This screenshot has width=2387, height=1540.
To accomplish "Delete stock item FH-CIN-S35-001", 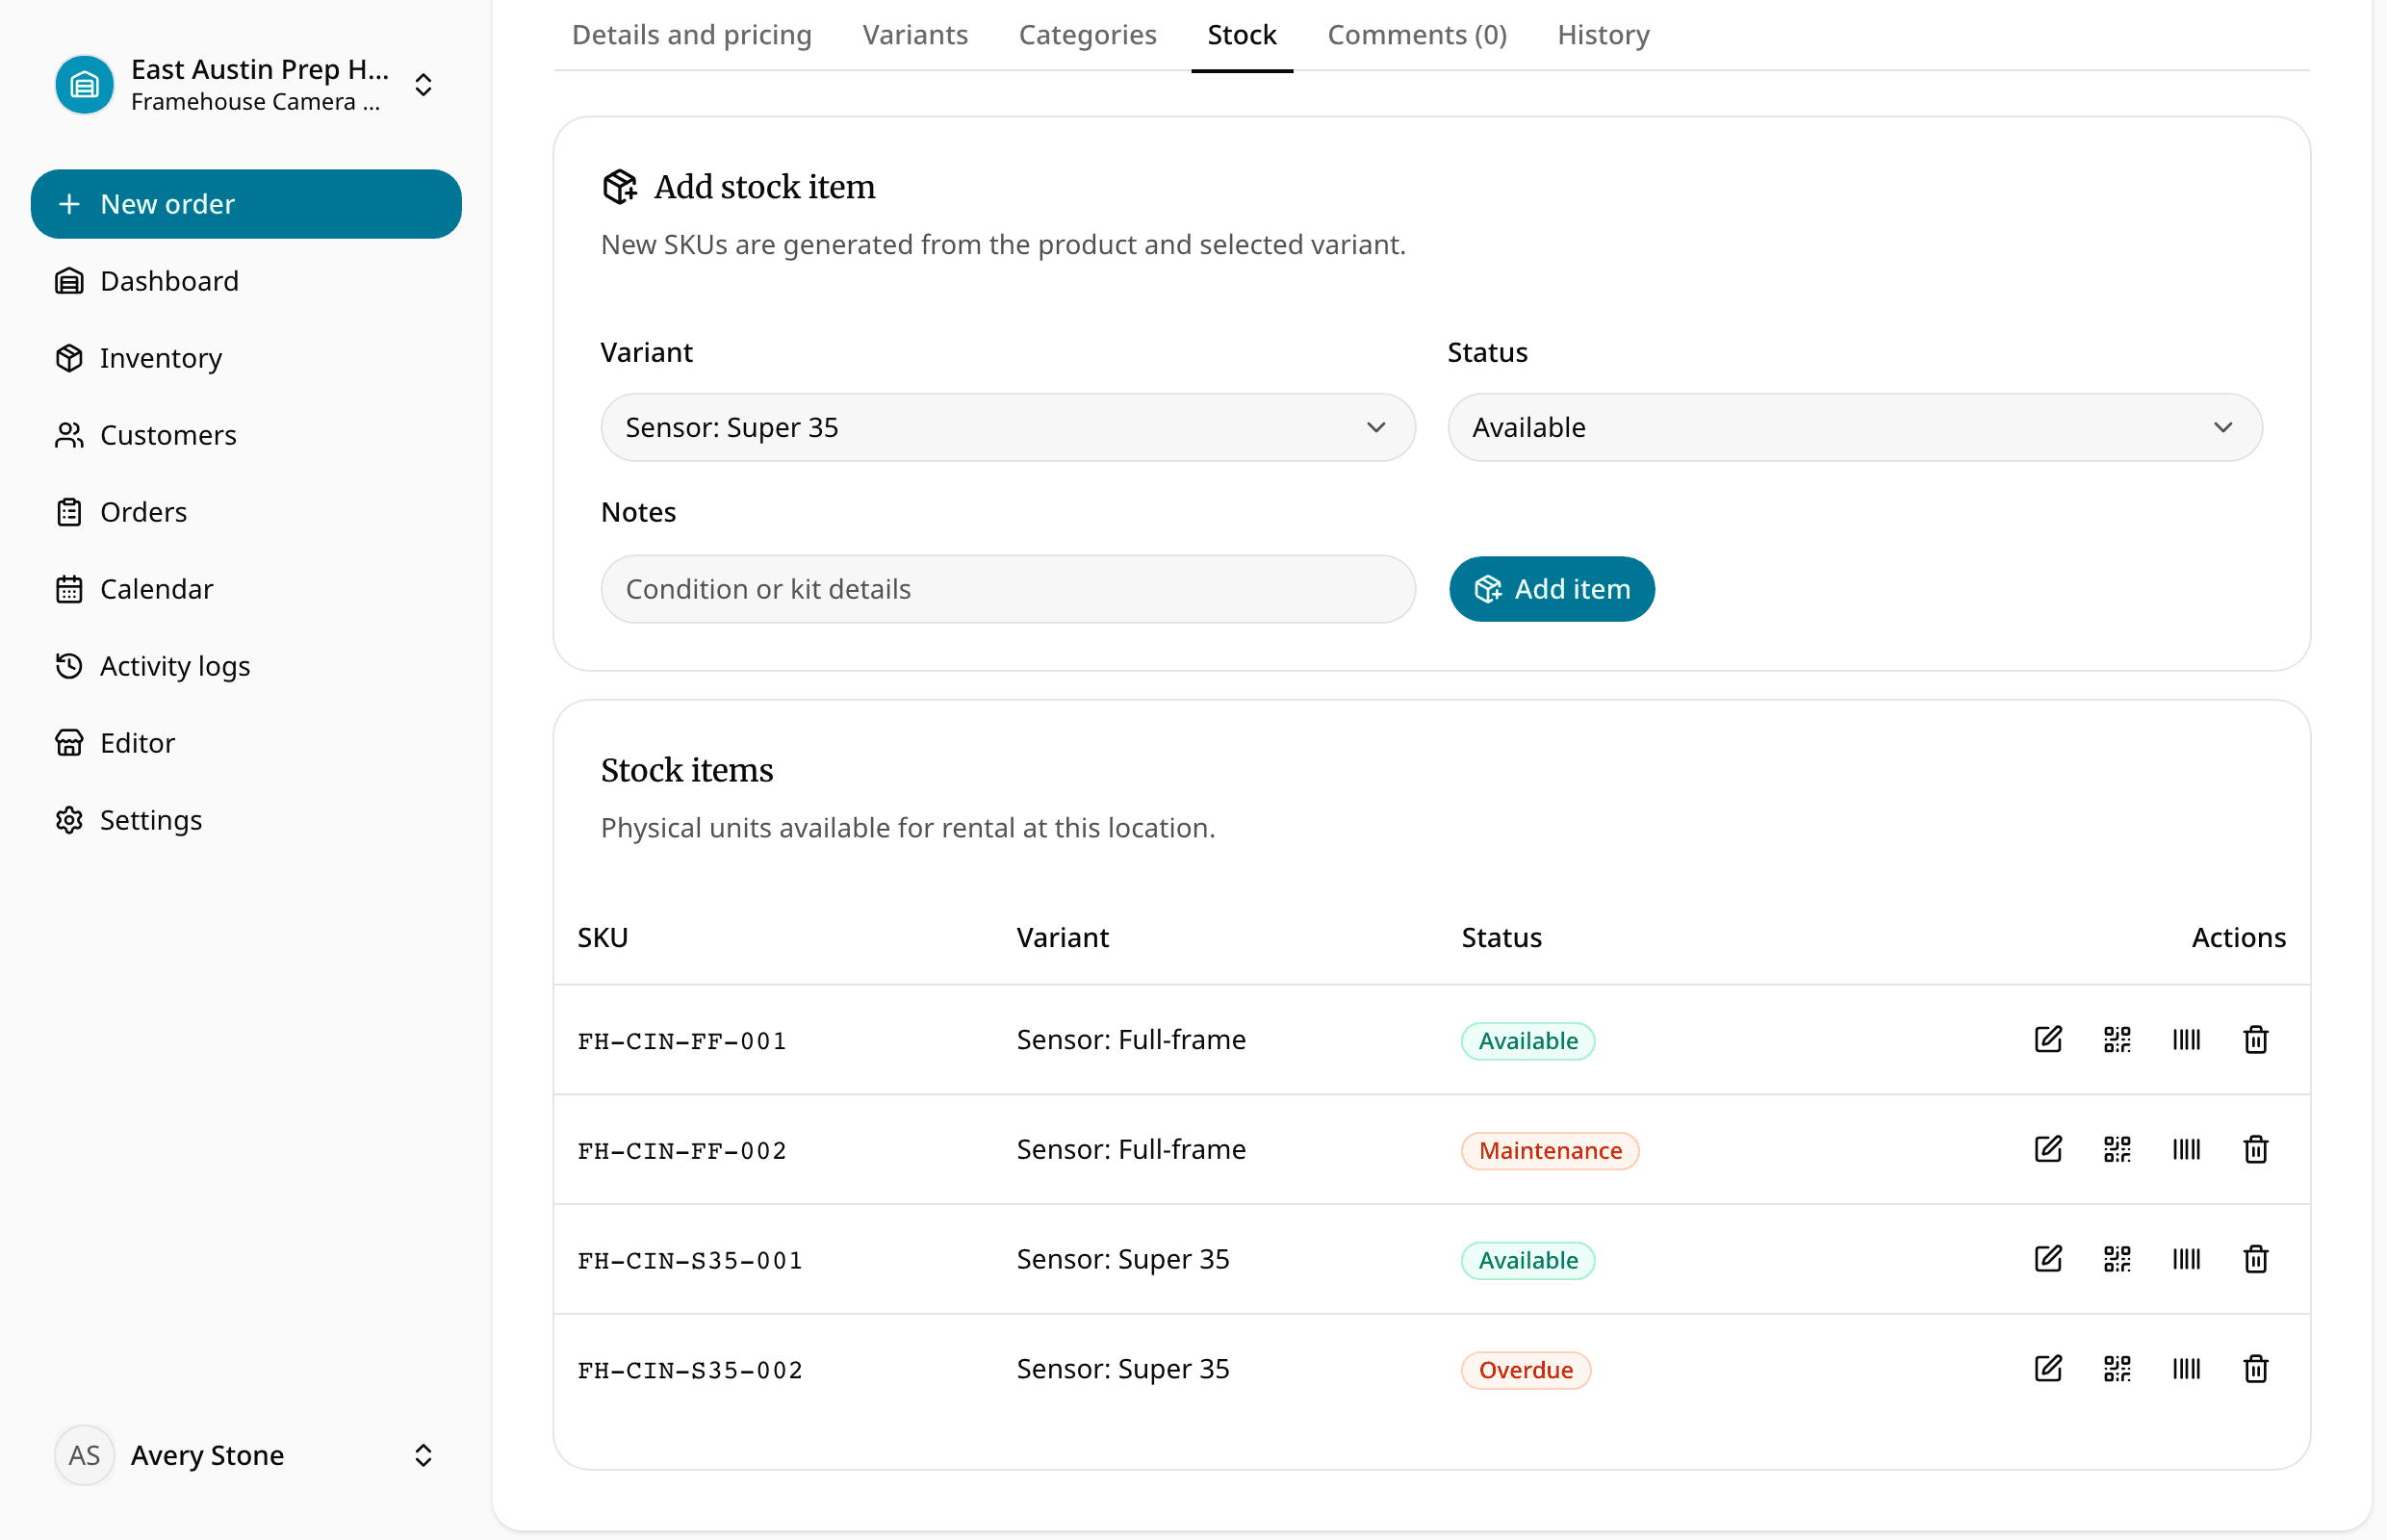I will (x=2255, y=1258).
